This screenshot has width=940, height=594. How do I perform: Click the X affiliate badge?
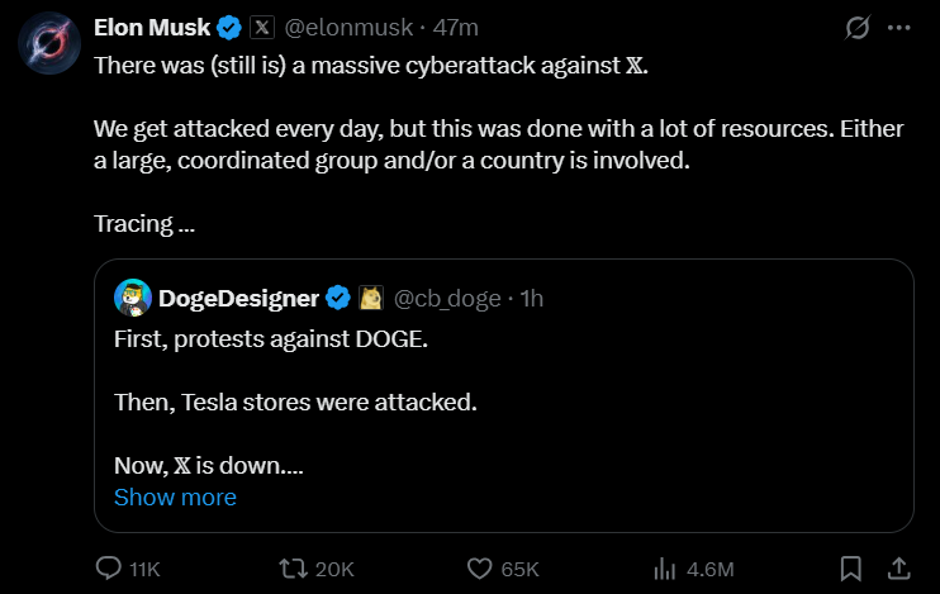coord(261,28)
